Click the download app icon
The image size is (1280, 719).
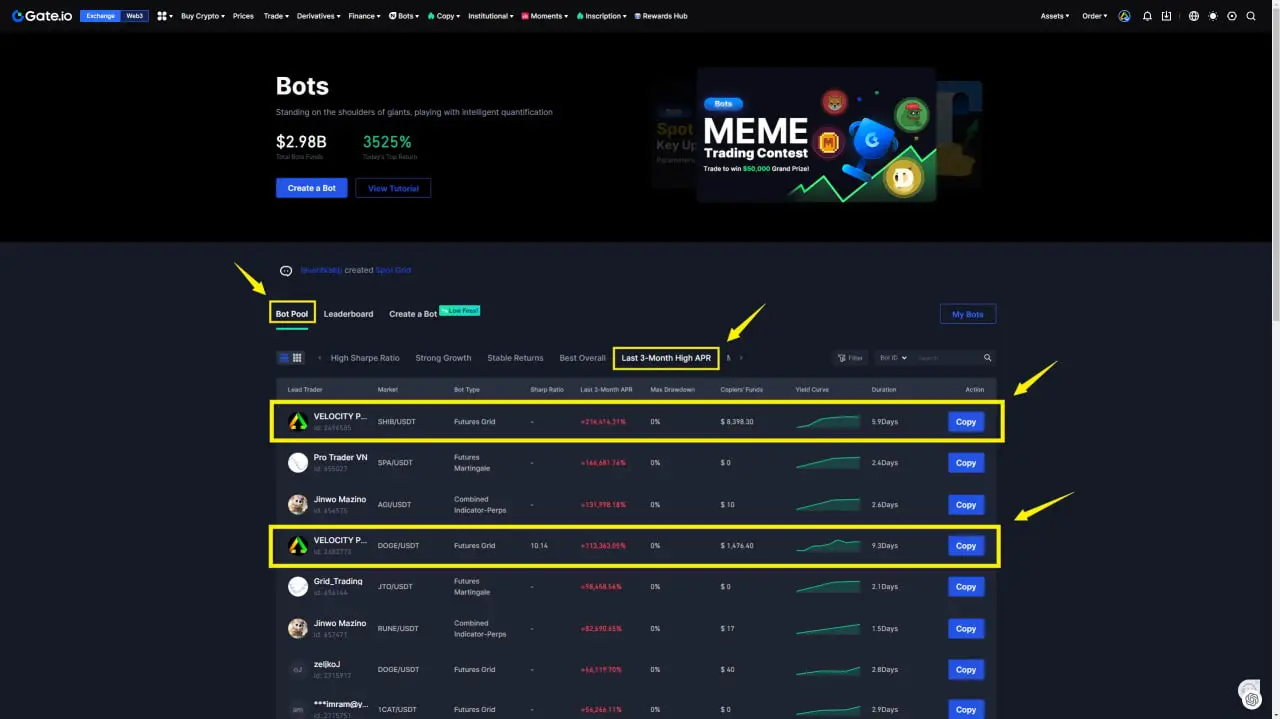(x=1166, y=16)
